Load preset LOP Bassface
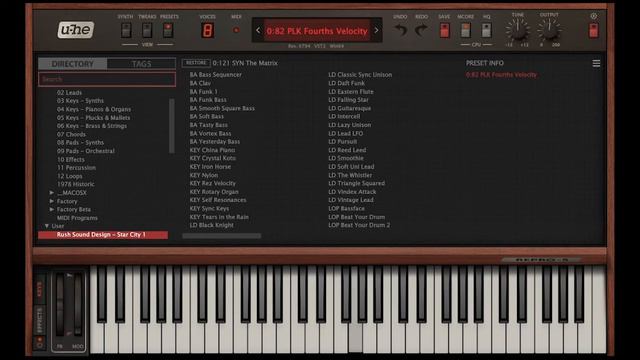This screenshot has height=360, width=640. (x=347, y=209)
